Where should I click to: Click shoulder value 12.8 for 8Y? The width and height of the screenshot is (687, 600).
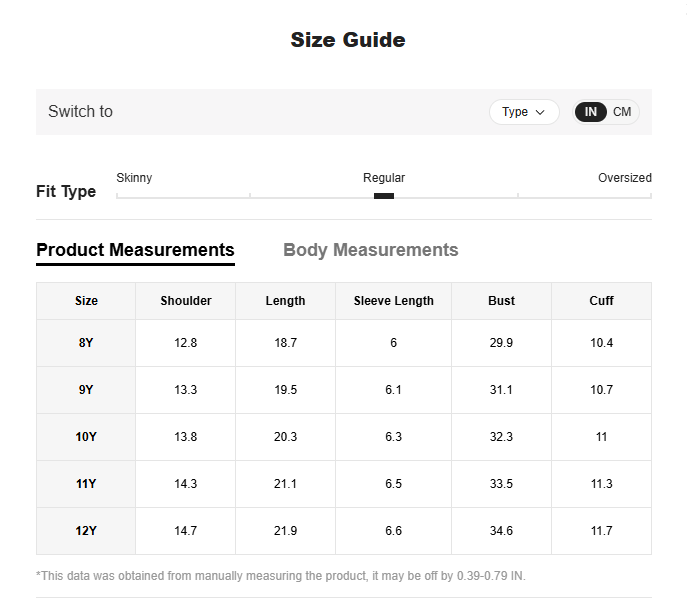(186, 343)
